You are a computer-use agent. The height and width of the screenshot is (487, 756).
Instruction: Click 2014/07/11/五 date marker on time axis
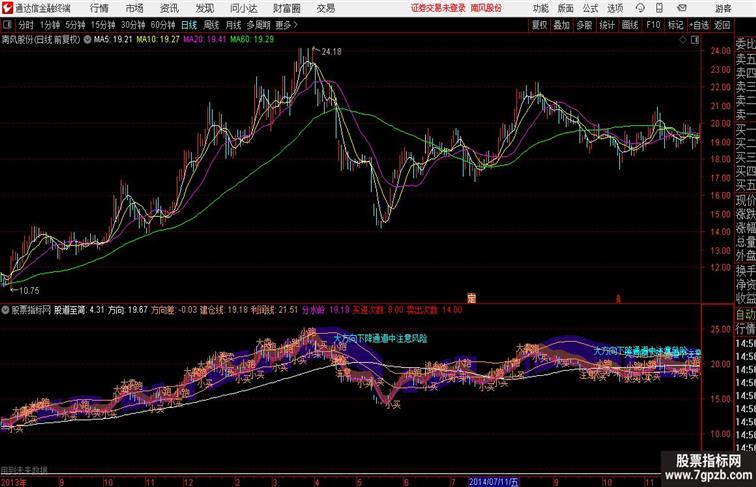click(x=494, y=482)
